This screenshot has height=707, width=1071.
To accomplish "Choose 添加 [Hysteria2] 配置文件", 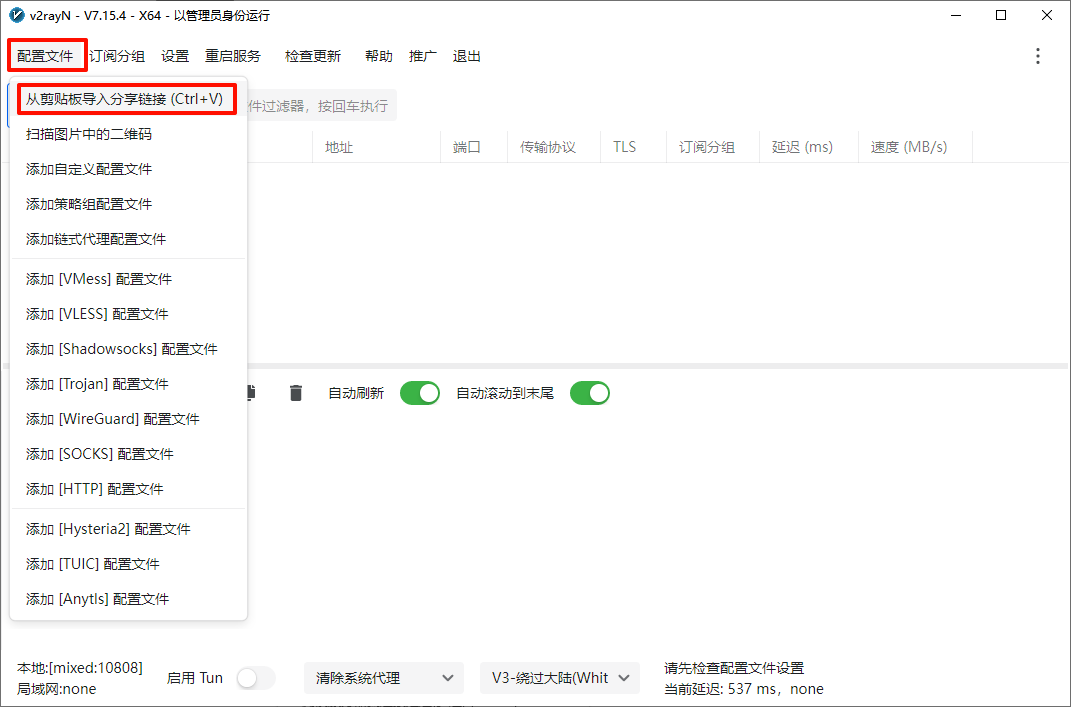I will [108, 529].
